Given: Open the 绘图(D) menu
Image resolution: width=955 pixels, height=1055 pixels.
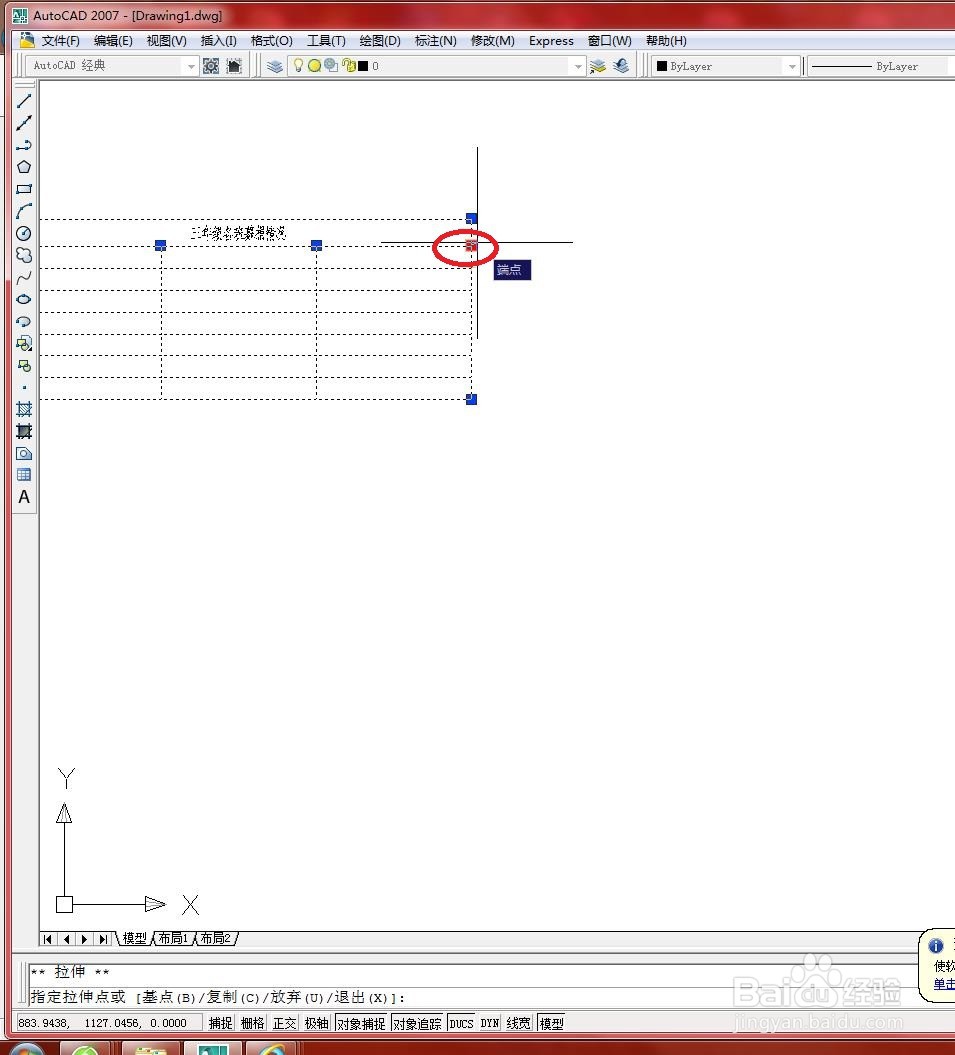Looking at the screenshot, I should click(x=380, y=40).
